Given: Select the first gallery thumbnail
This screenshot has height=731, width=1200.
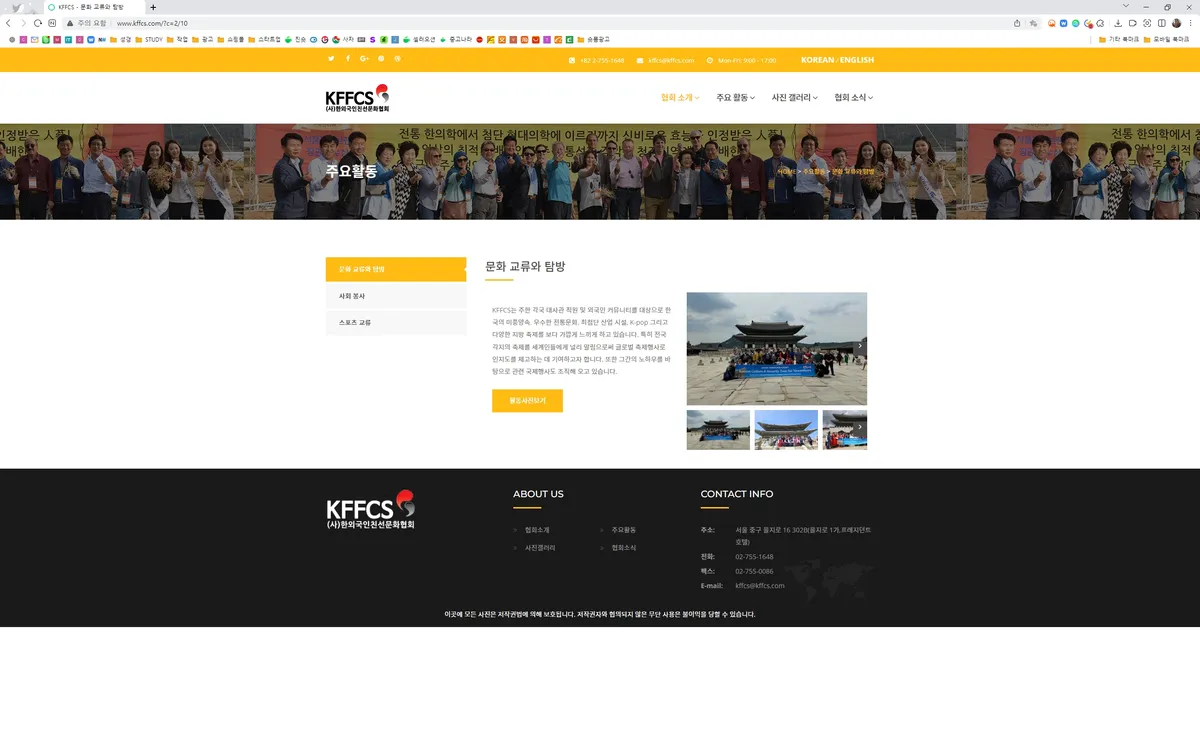Looking at the screenshot, I should coord(718,430).
